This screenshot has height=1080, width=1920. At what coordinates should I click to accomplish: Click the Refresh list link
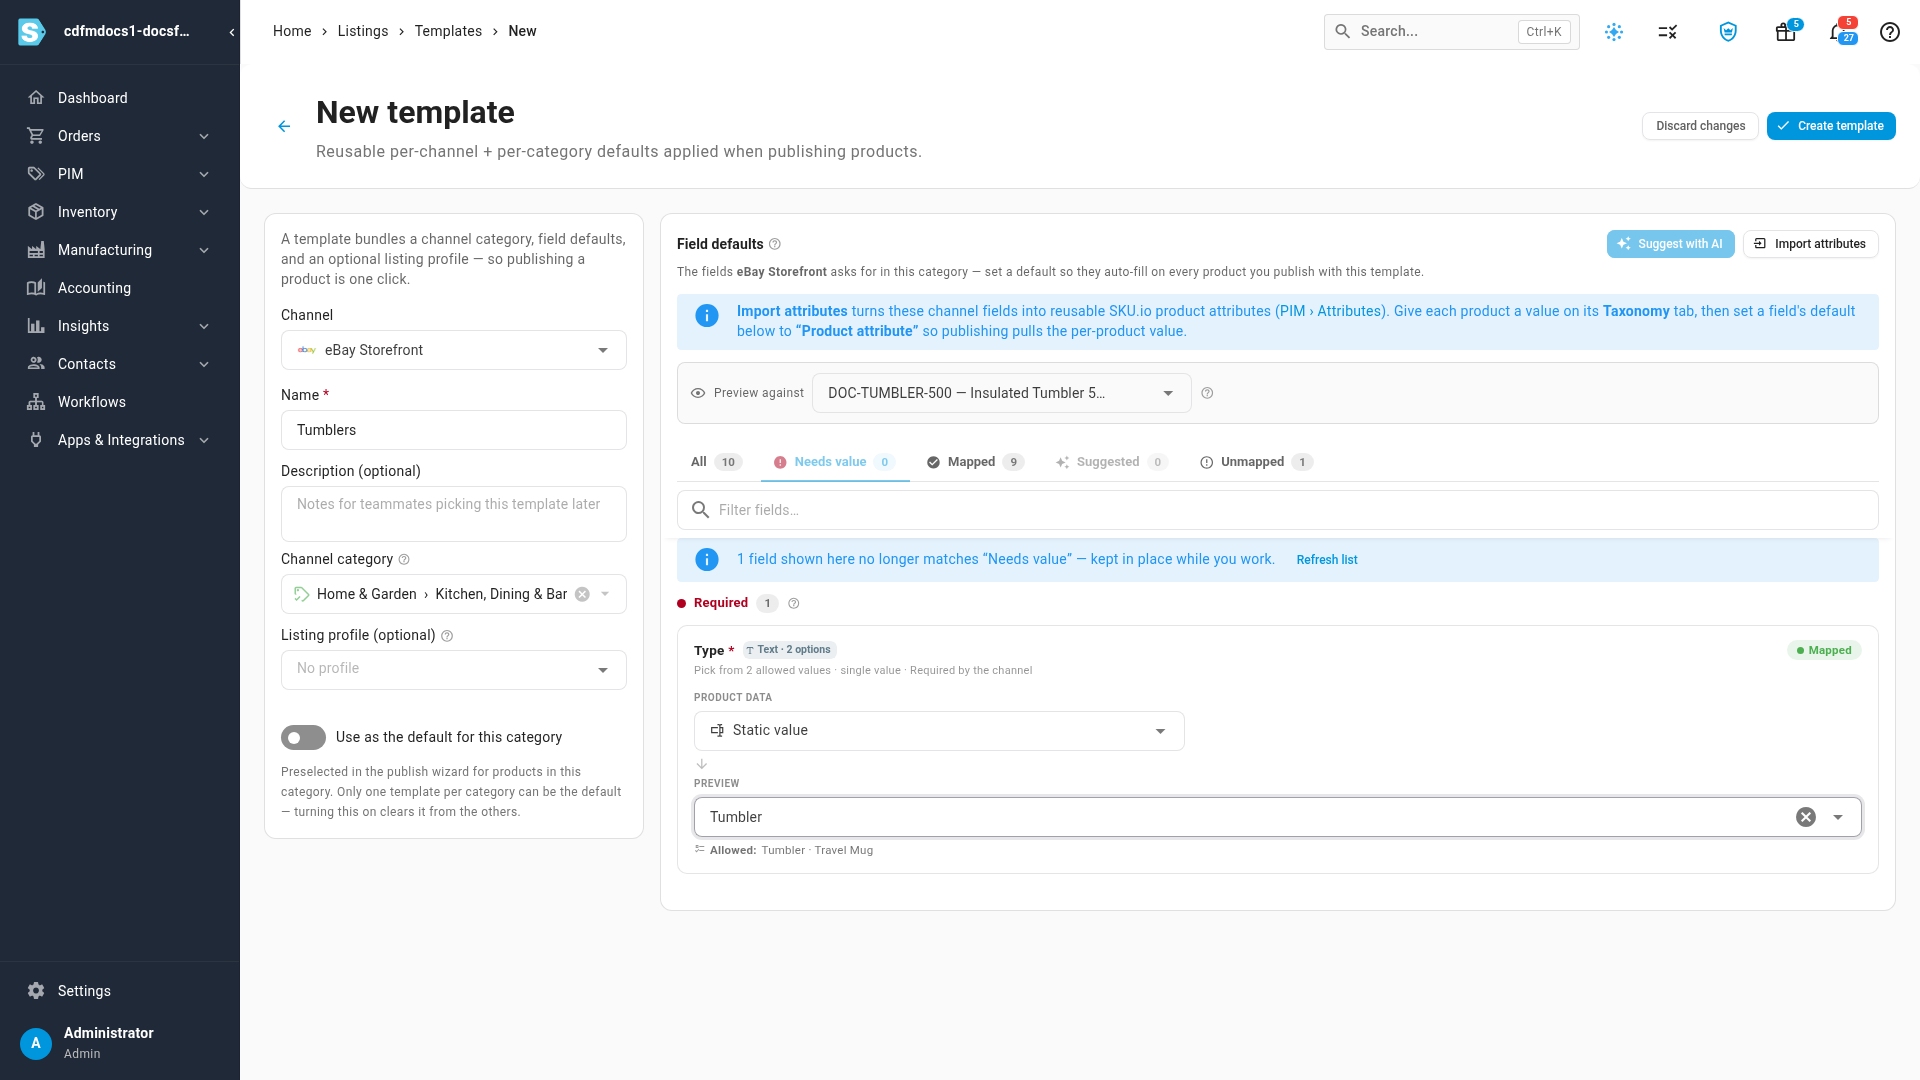(1327, 560)
